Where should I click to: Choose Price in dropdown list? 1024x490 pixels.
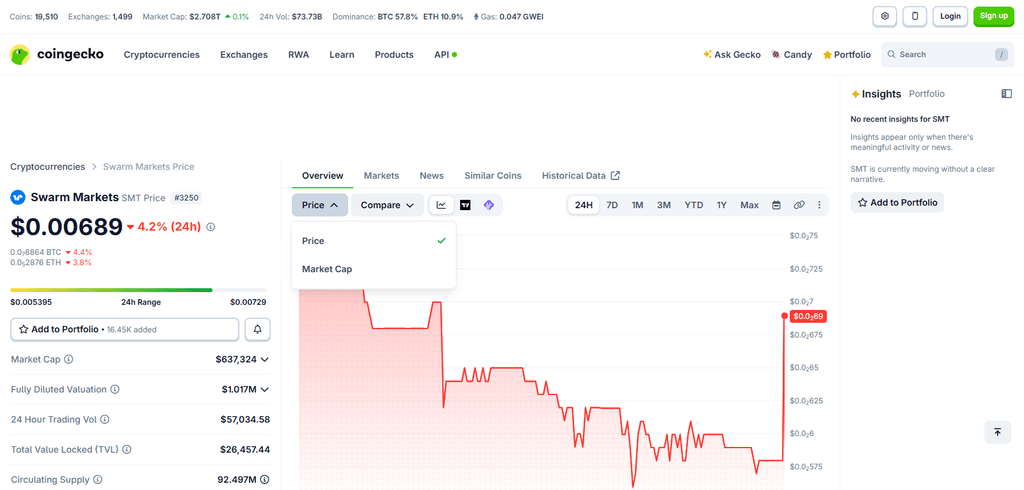click(x=374, y=241)
